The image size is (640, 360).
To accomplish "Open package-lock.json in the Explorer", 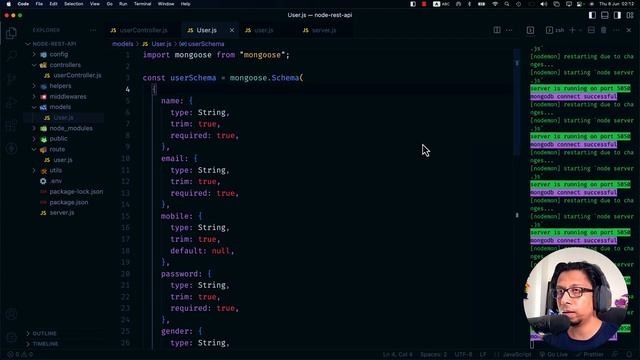I will click(x=64, y=191).
